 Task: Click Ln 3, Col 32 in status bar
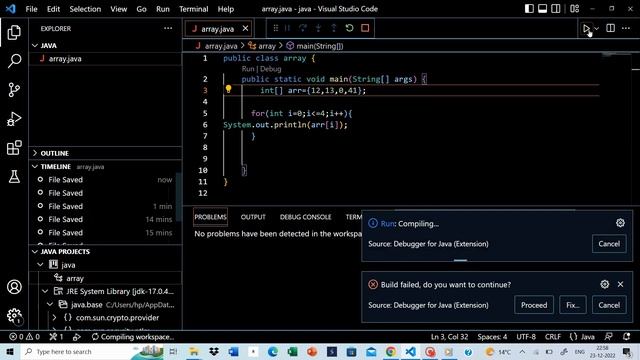(449, 337)
